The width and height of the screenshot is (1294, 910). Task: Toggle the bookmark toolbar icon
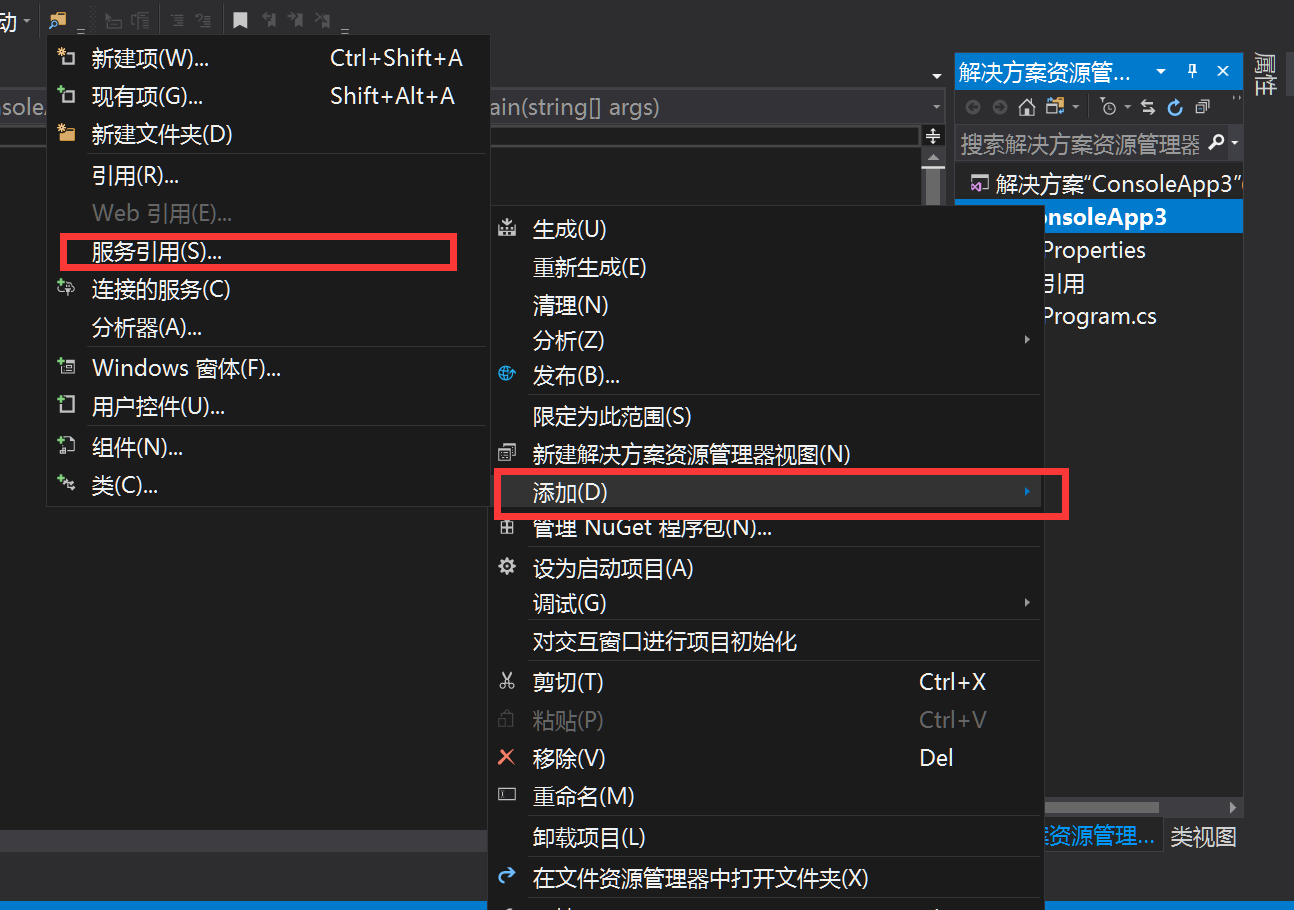[x=240, y=19]
